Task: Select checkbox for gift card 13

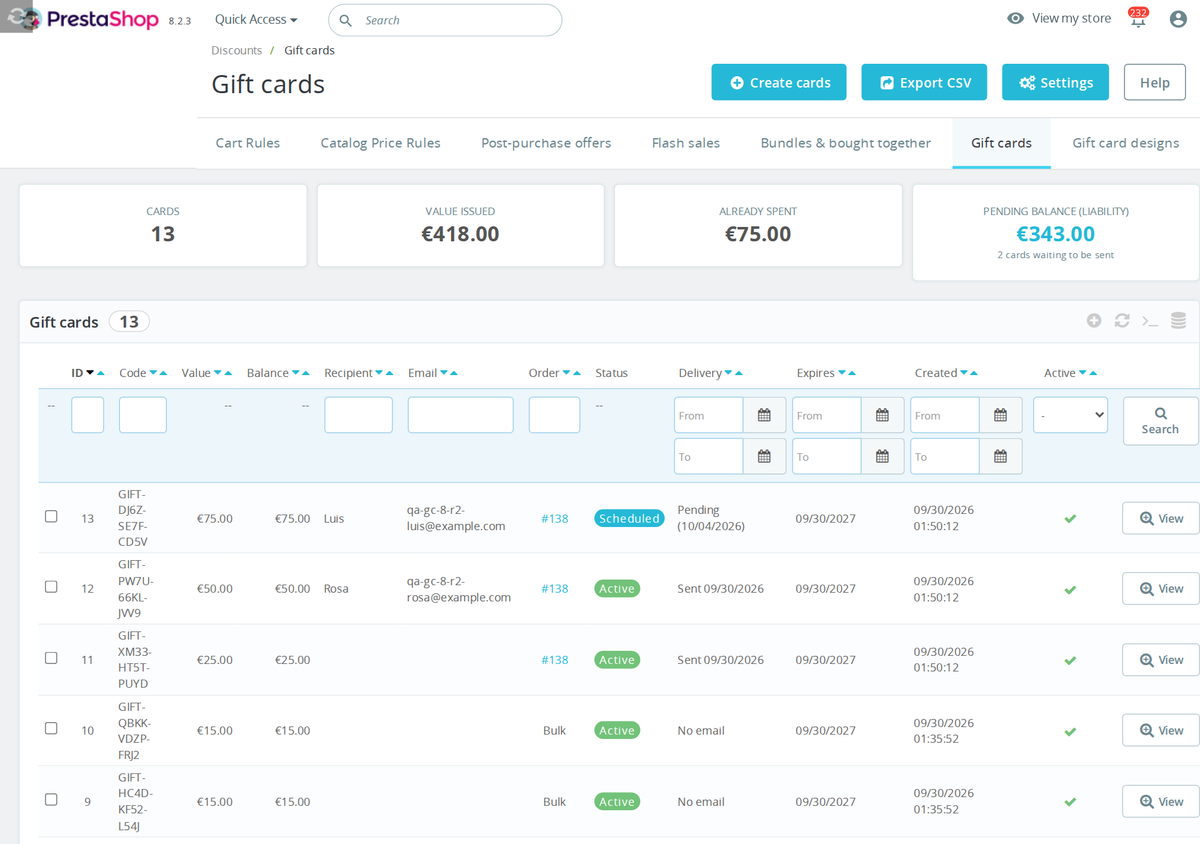Action: tap(51, 517)
